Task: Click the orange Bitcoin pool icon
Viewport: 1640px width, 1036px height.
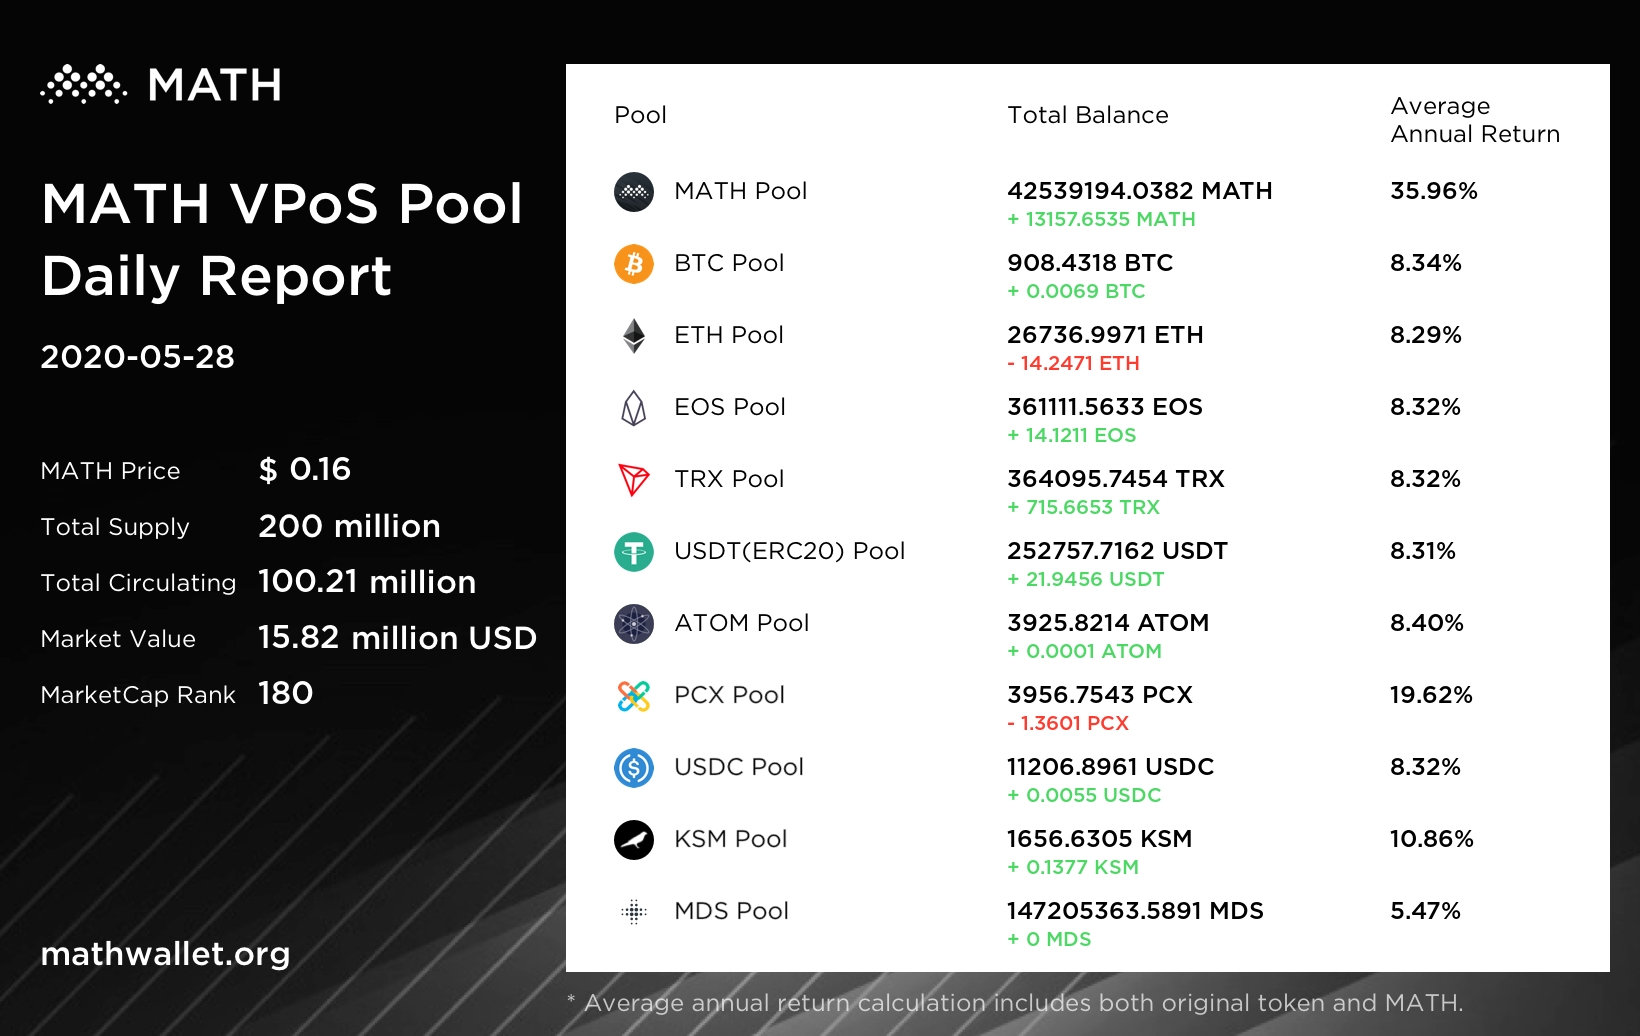Action: (634, 264)
